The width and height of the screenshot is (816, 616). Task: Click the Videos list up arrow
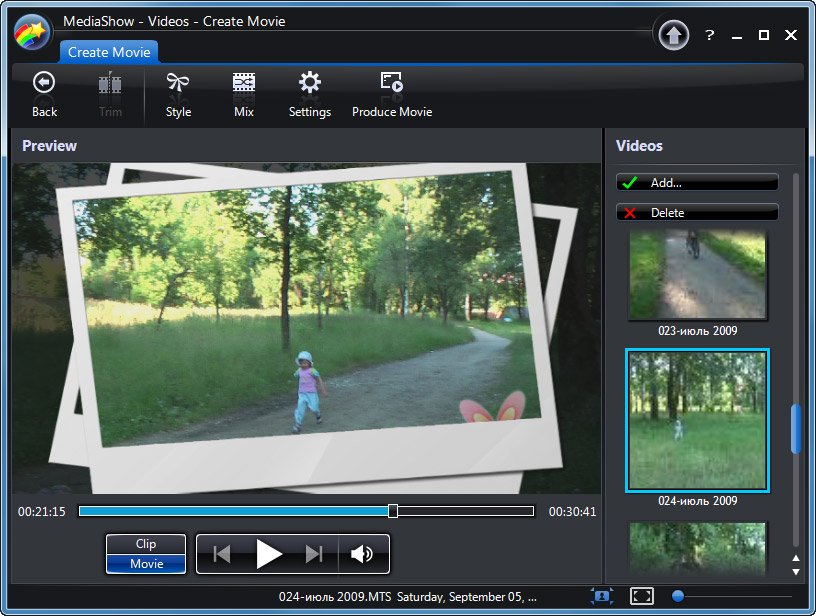(796, 558)
